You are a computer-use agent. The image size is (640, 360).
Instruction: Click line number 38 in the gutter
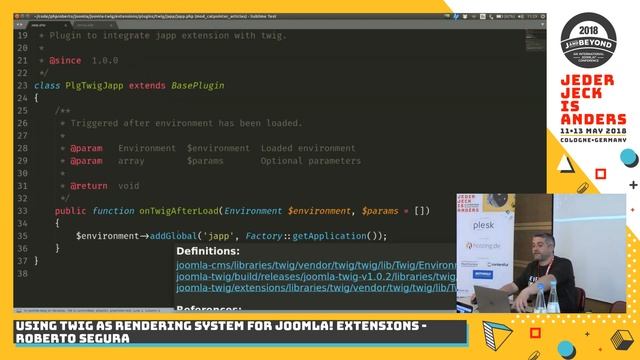coord(22,273)
